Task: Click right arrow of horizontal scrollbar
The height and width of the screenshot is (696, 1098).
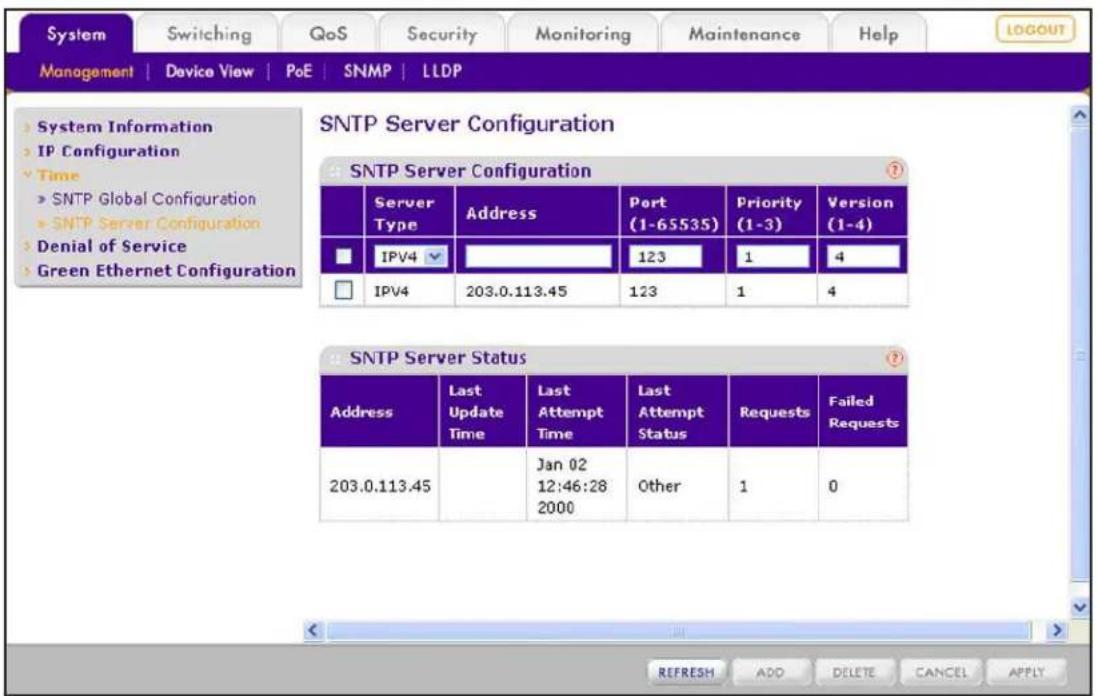Action: point(1056,631)
